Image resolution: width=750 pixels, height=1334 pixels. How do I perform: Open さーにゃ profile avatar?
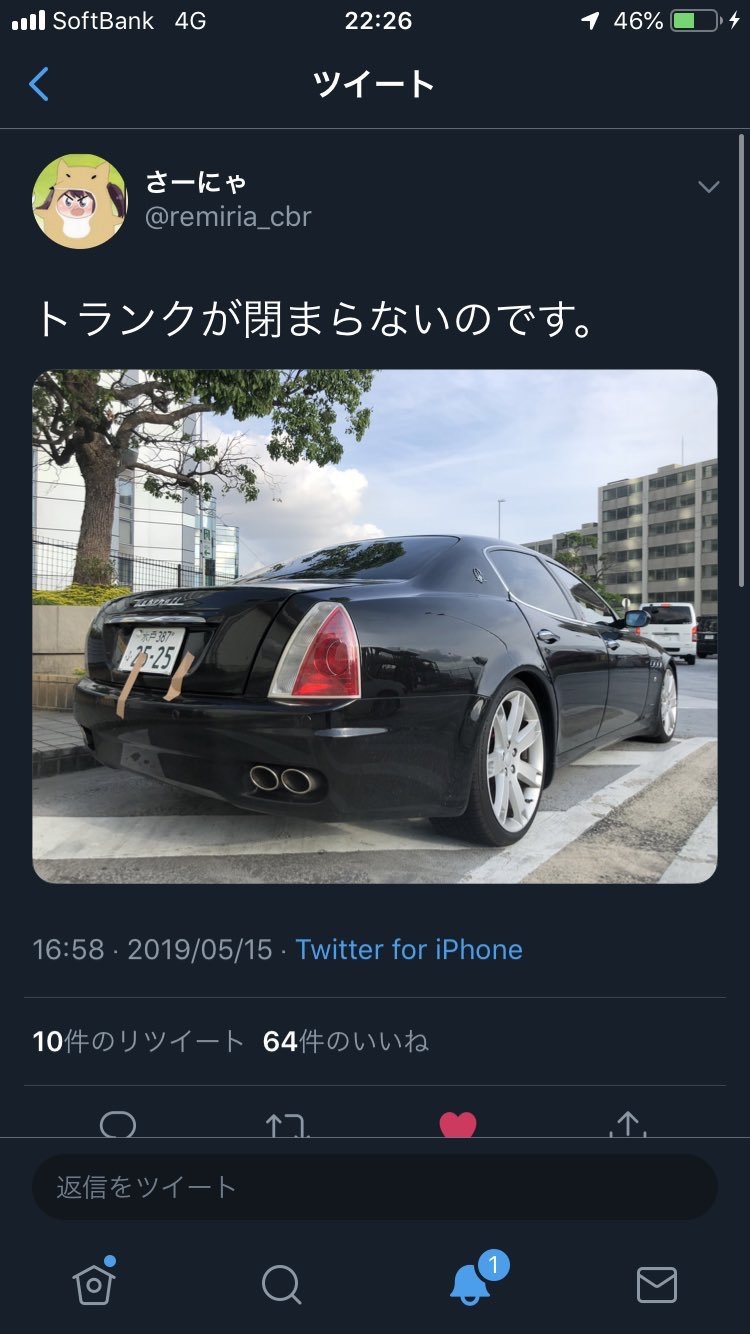[80, 201]
